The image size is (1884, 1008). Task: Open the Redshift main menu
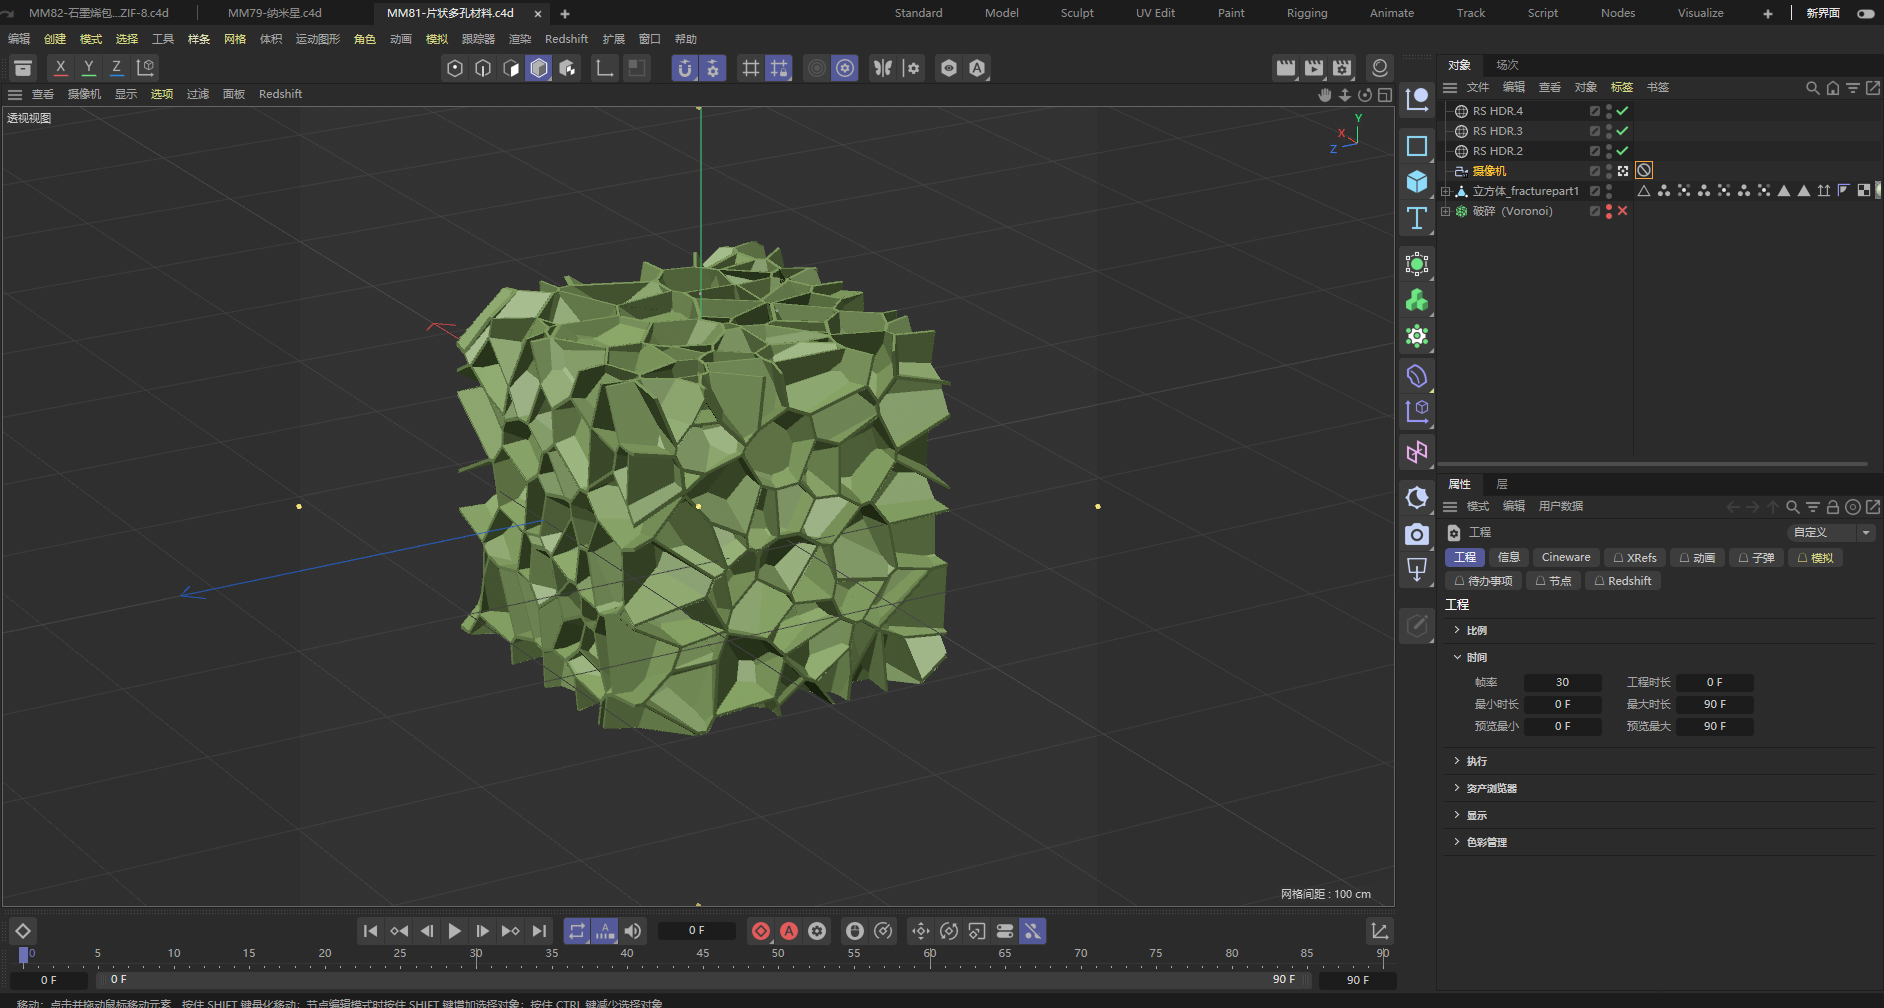[x=566, y=39]
